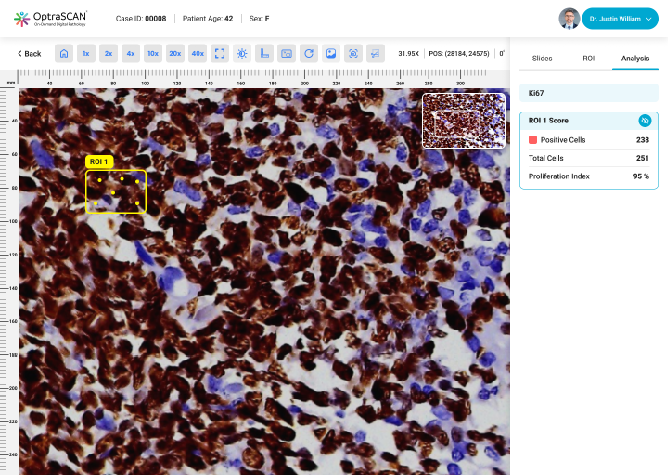Screen dimensions: 668x475
Task: Click the slide overview thumbnail
Action: [x=463, y=121]
